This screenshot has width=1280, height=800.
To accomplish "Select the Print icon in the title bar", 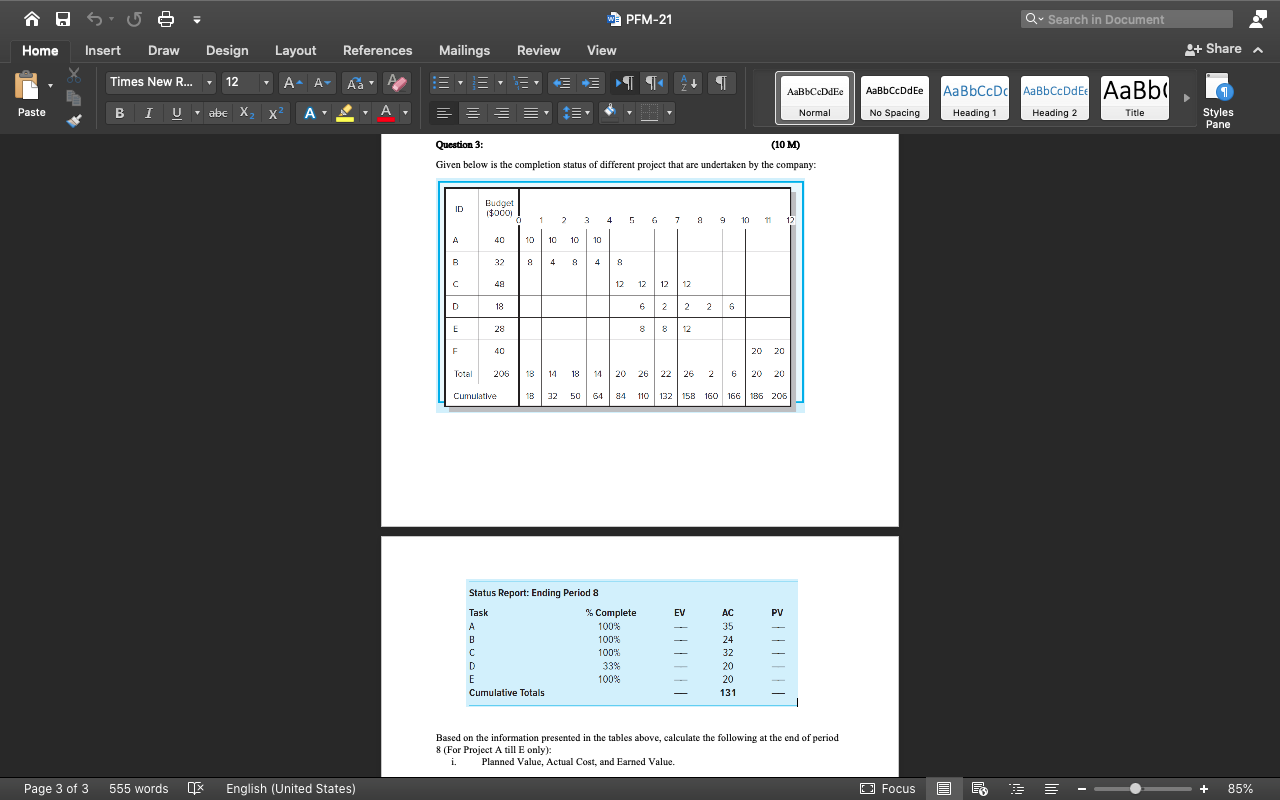I will 166,18.
